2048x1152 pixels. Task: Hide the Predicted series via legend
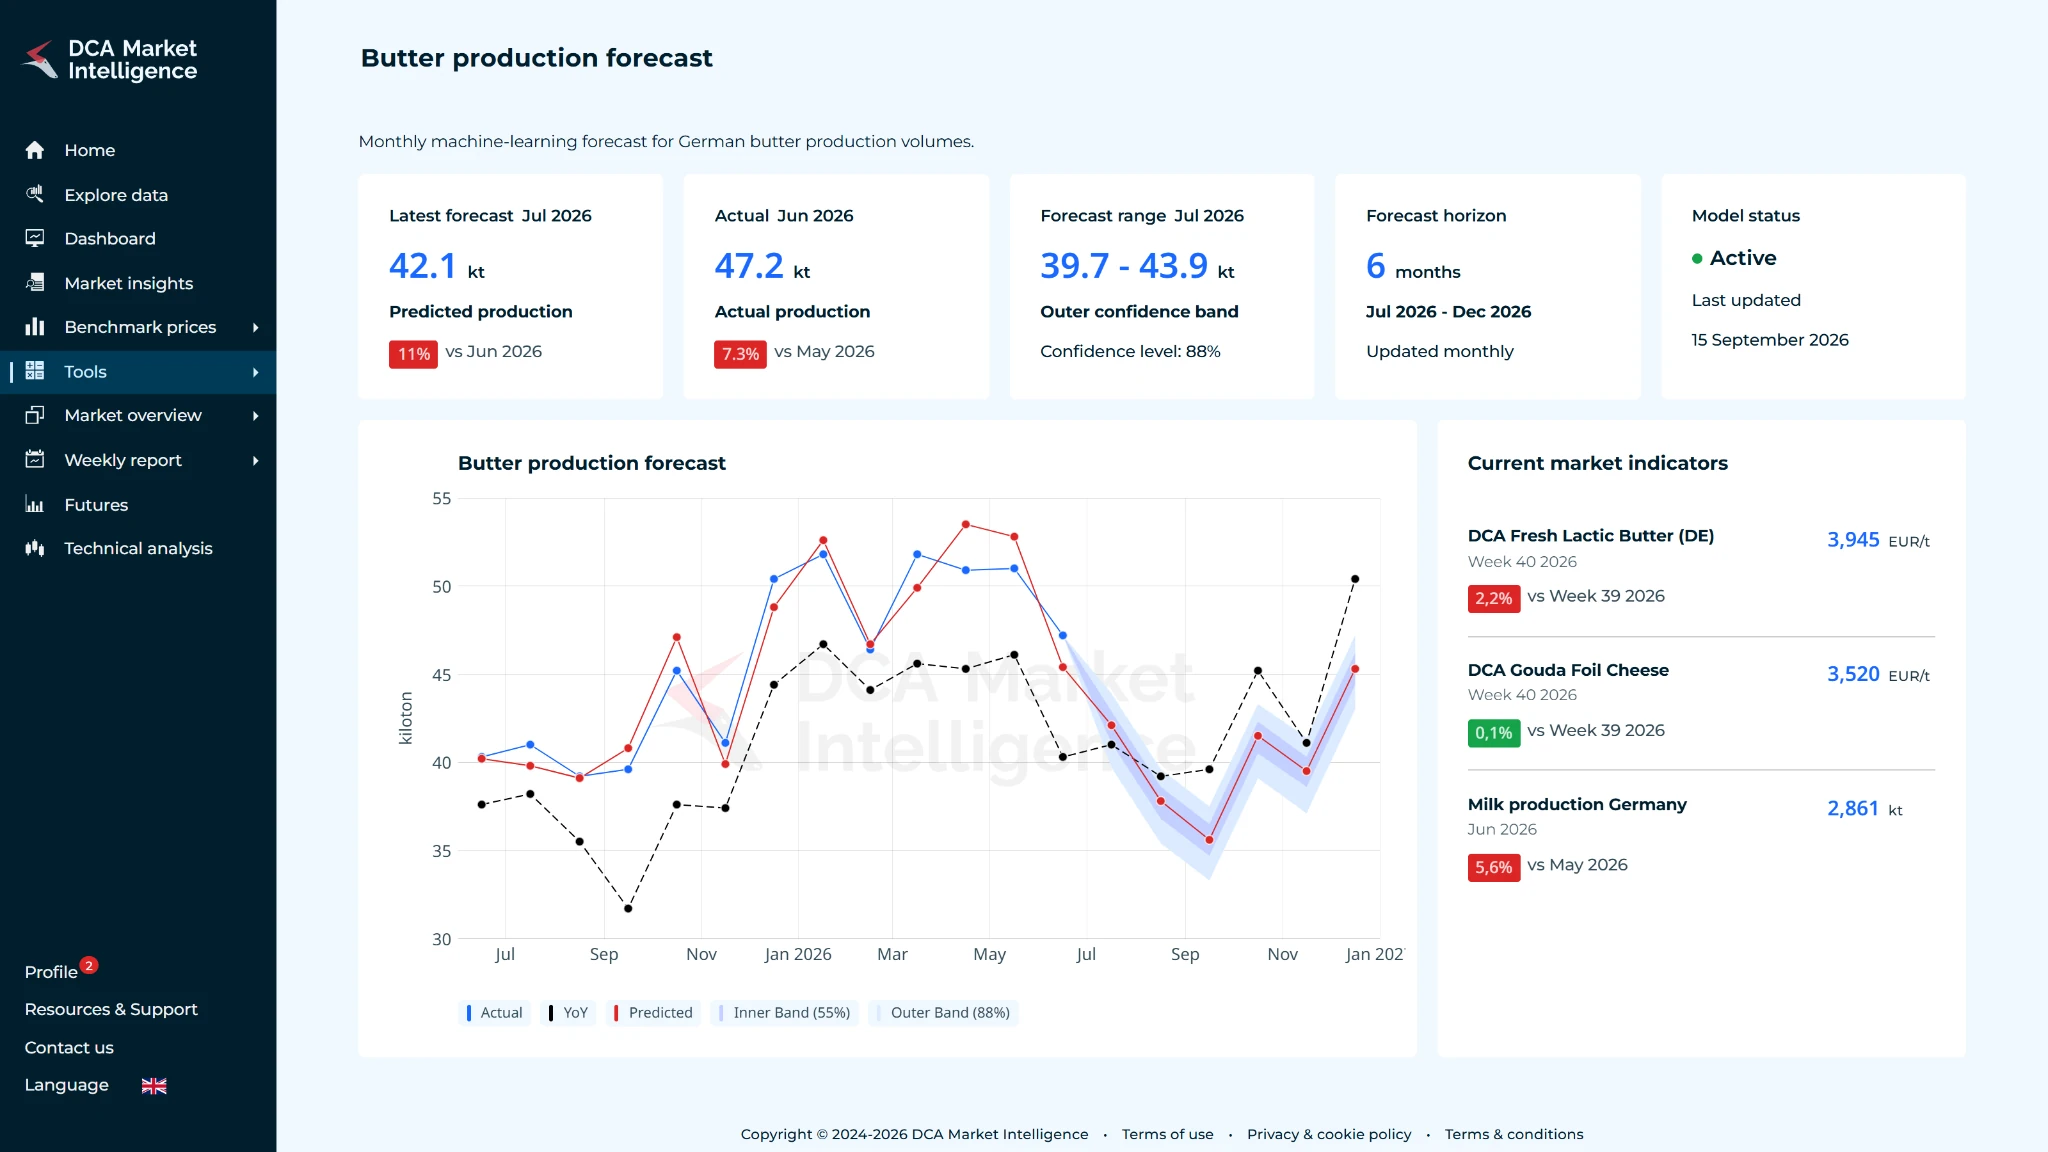[x=653, y=1012]
